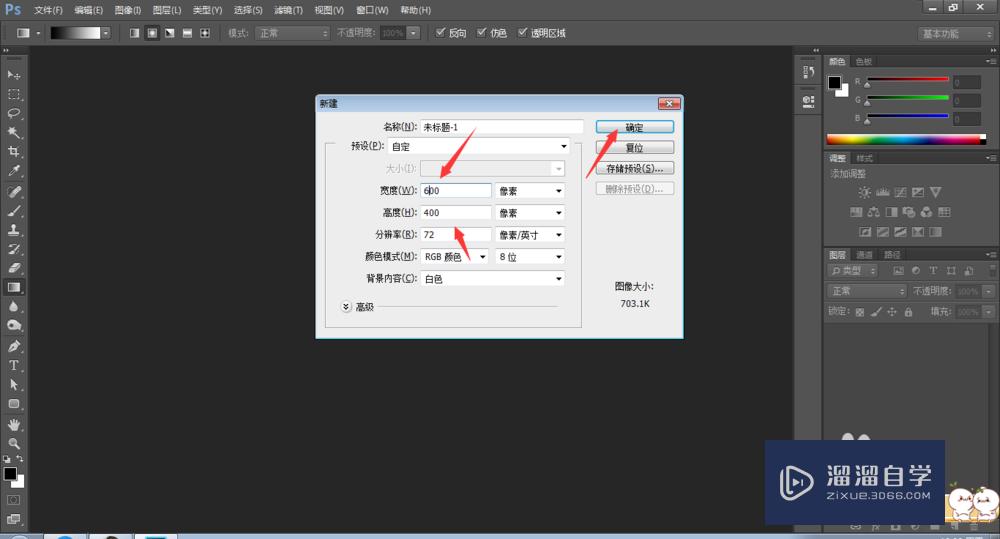Viewport: 1000px width, 539px height.
Task: Toggle the 透明区域 checkbox
Action: coord(522,33)
